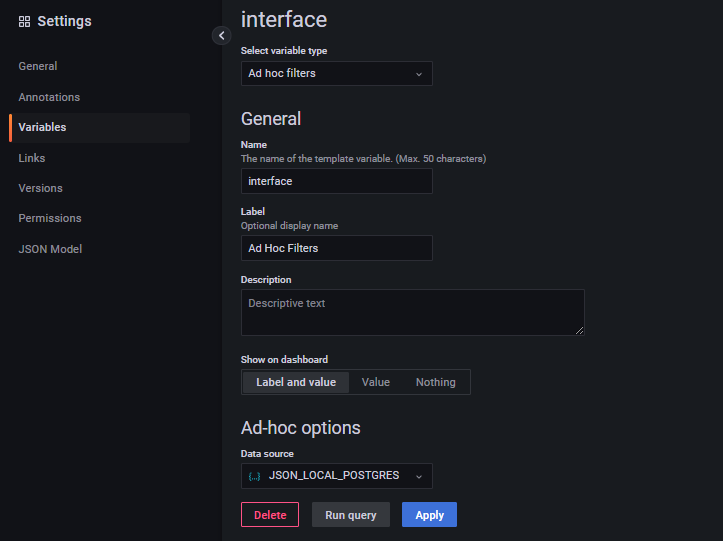The width and height of the screenshot is (723, 541).
Task: Click the Settings grid icon
Action: pyautogui.click(x=24, y=21)
